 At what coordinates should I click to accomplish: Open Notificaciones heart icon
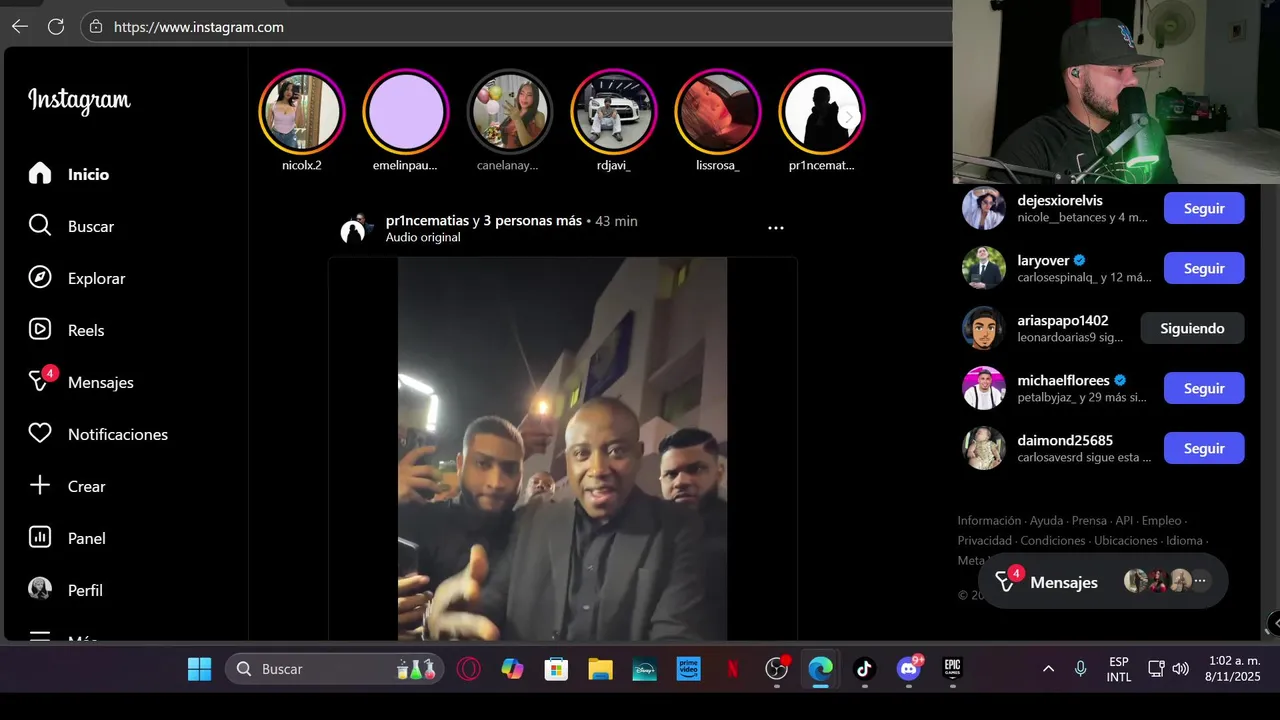[40, 434]
